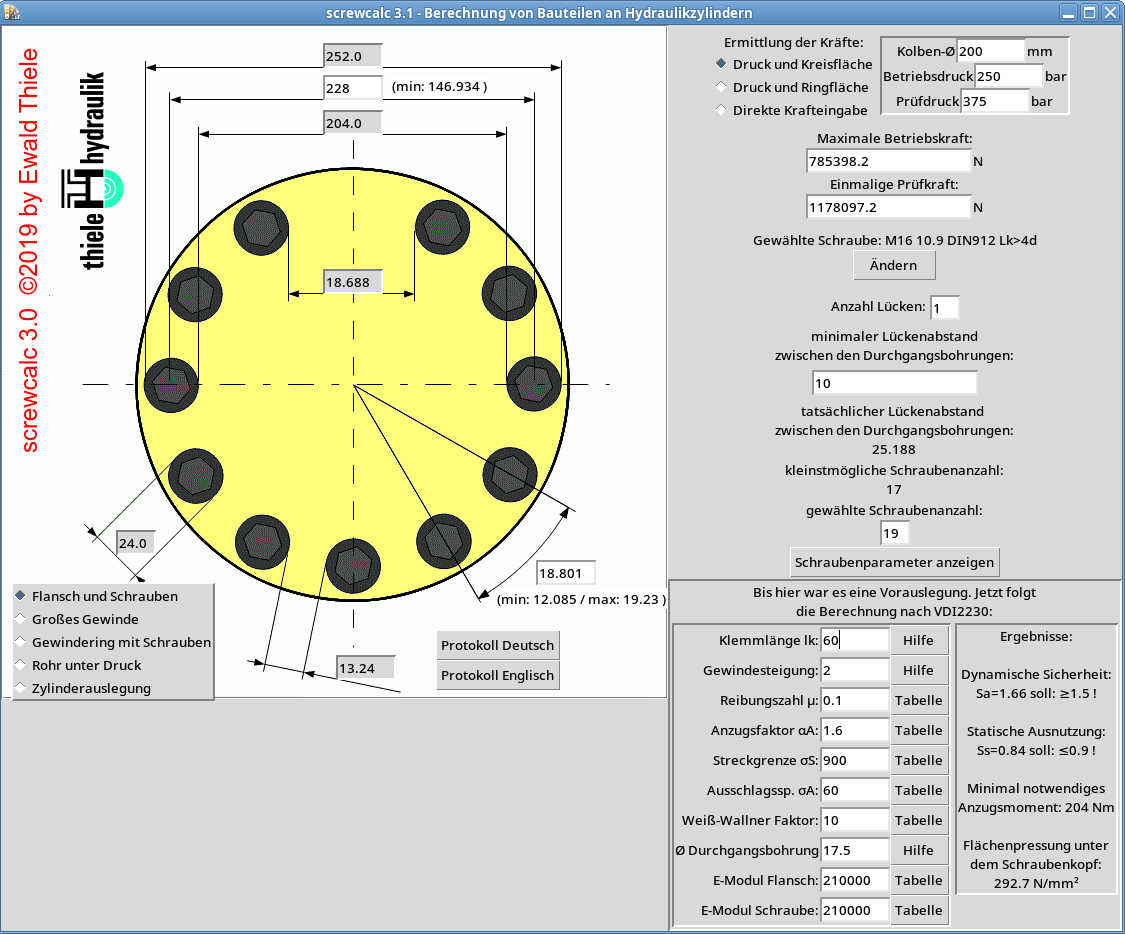Open Tabelle for Reibungszahl μ
The image size is (1125, 934).
pos(918,700)
